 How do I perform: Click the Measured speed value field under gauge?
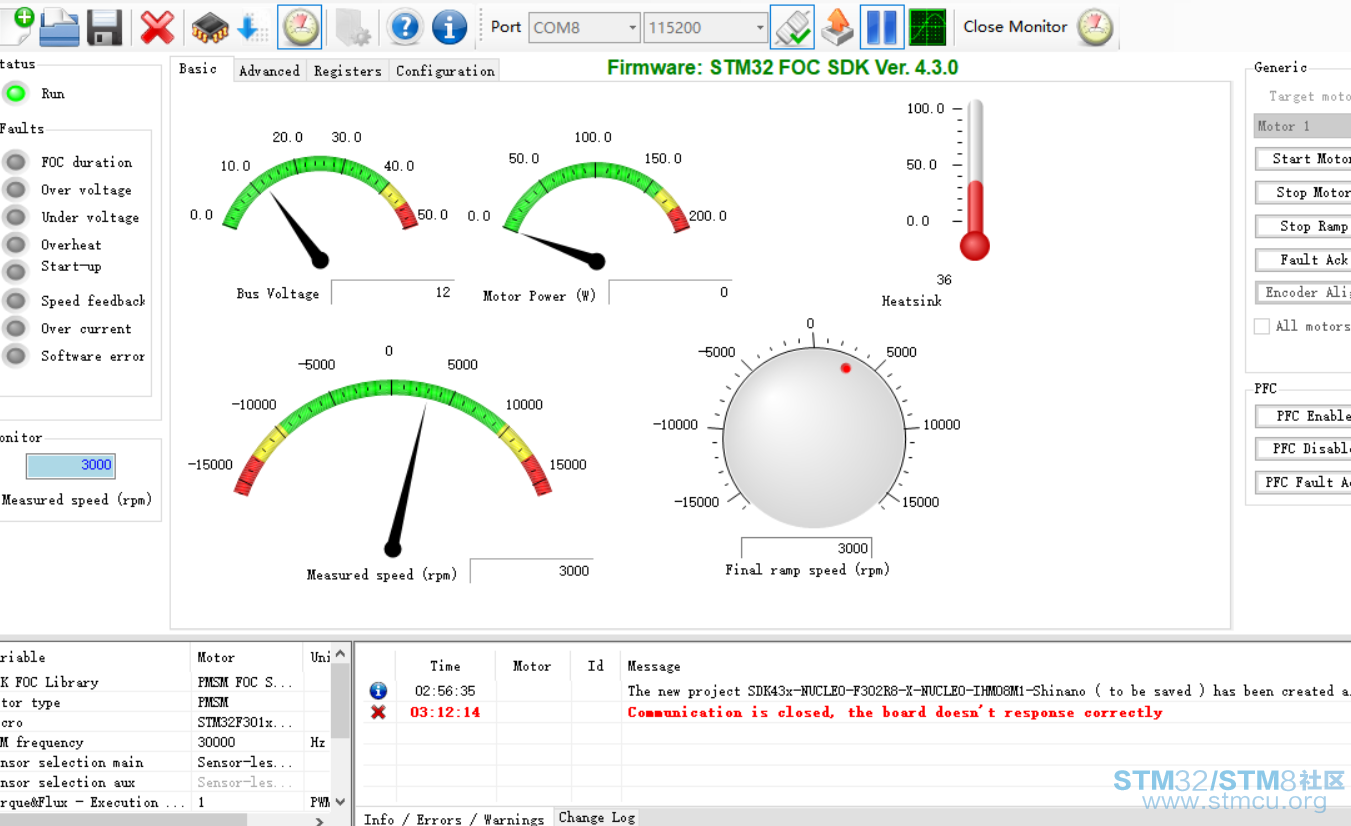[532, 570]
